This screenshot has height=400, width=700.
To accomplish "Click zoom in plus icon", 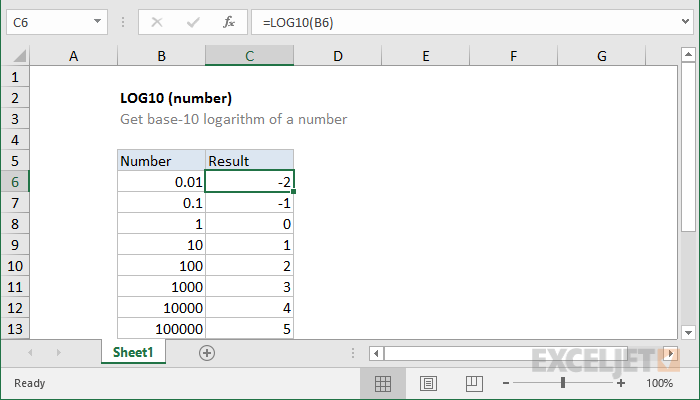I will pos(621,383).
